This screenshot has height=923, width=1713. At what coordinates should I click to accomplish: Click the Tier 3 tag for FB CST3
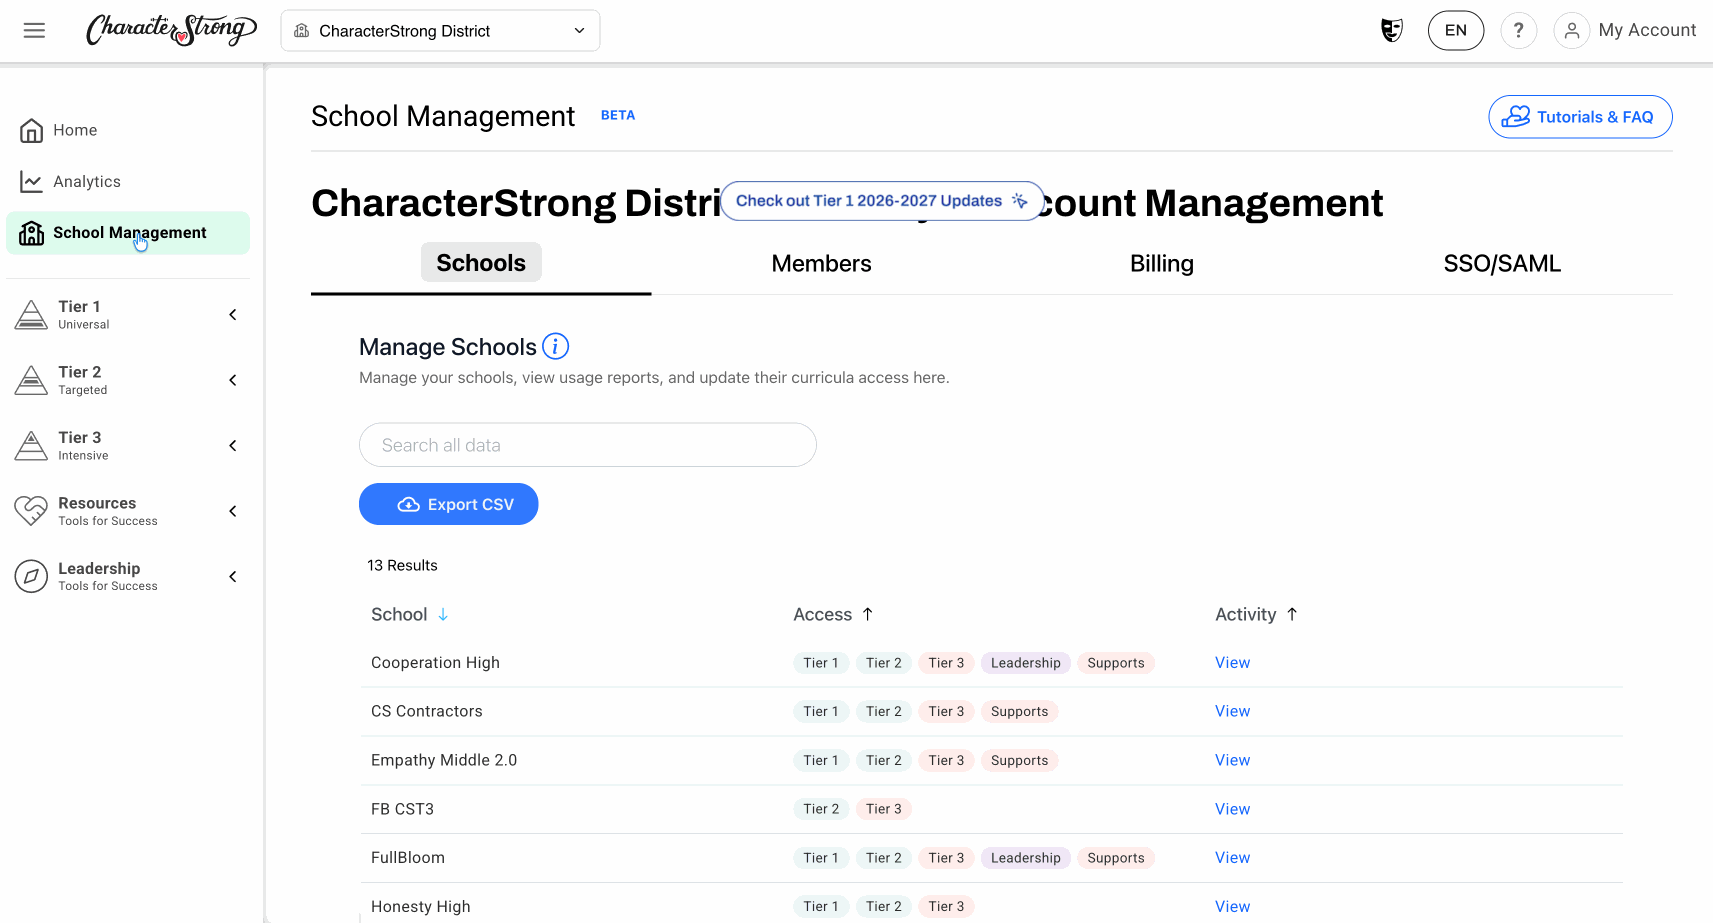(x=883, y=809)
